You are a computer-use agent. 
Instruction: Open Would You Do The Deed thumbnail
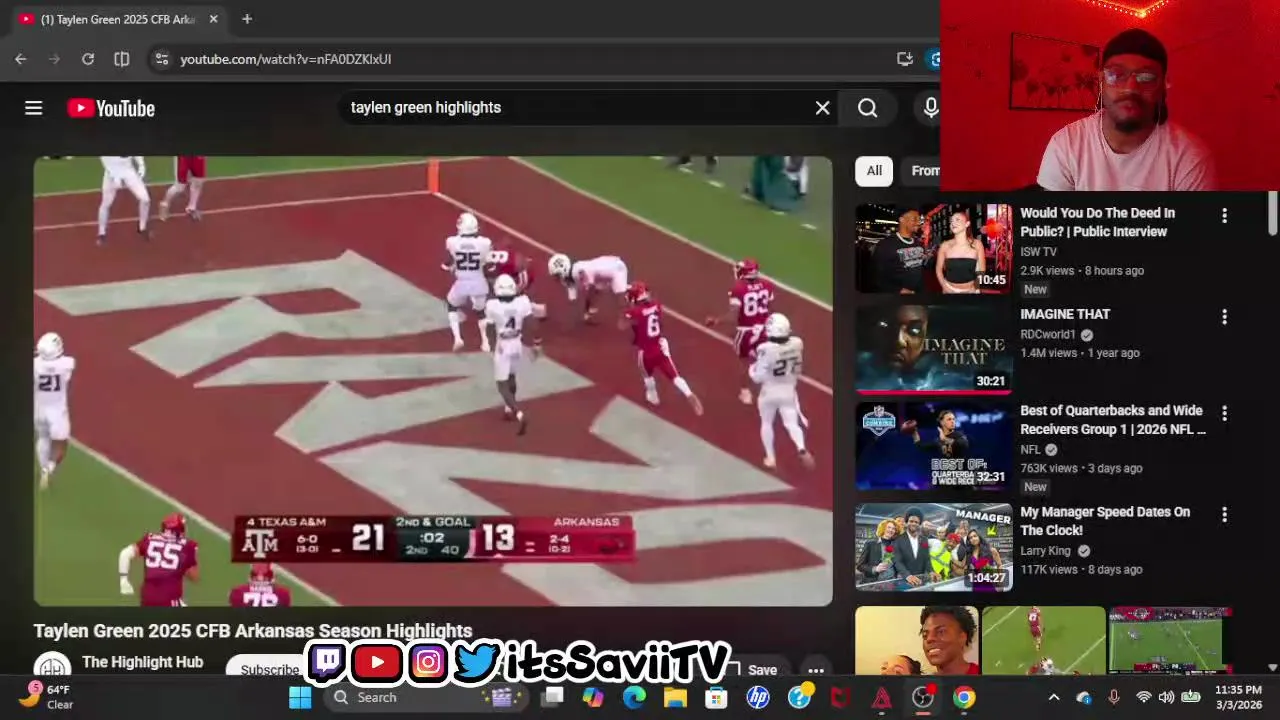point(933,248)
